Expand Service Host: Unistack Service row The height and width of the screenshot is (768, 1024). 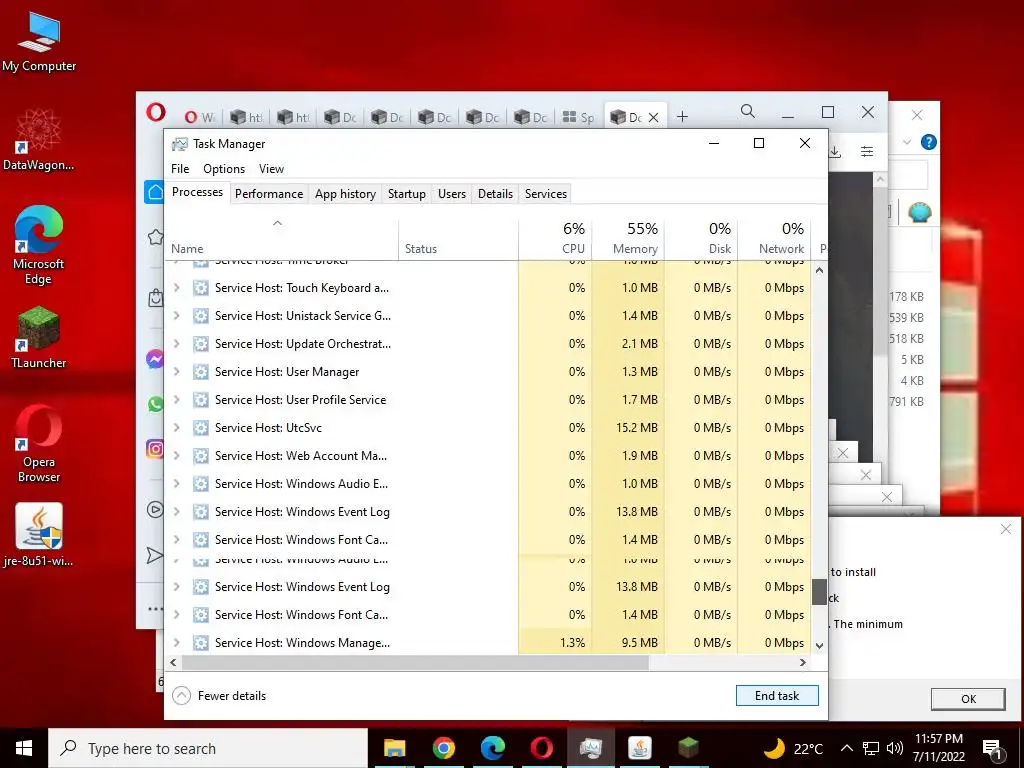(x=176, y=315)
